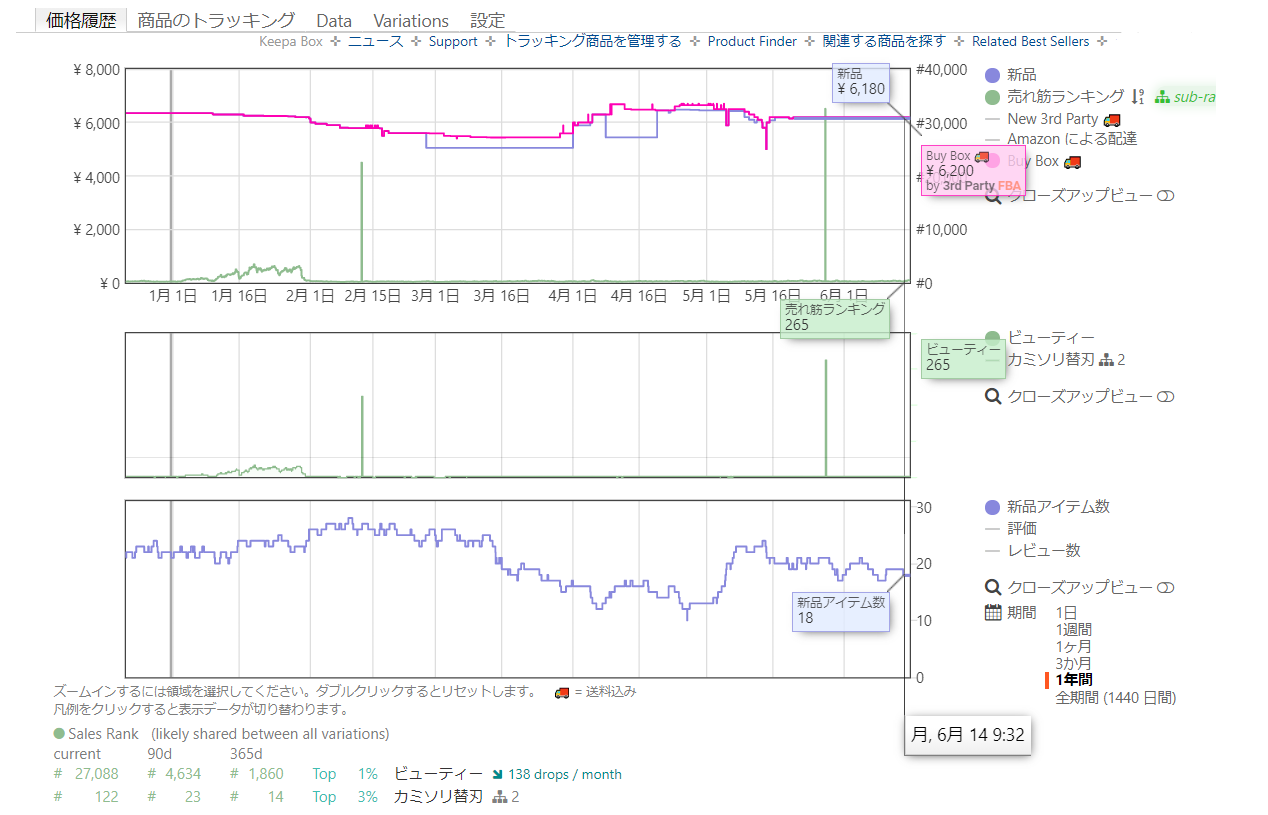This screenshot has width=1268, height=815.
Task: Open Related Best Sellers
Action: (1030, 41)
